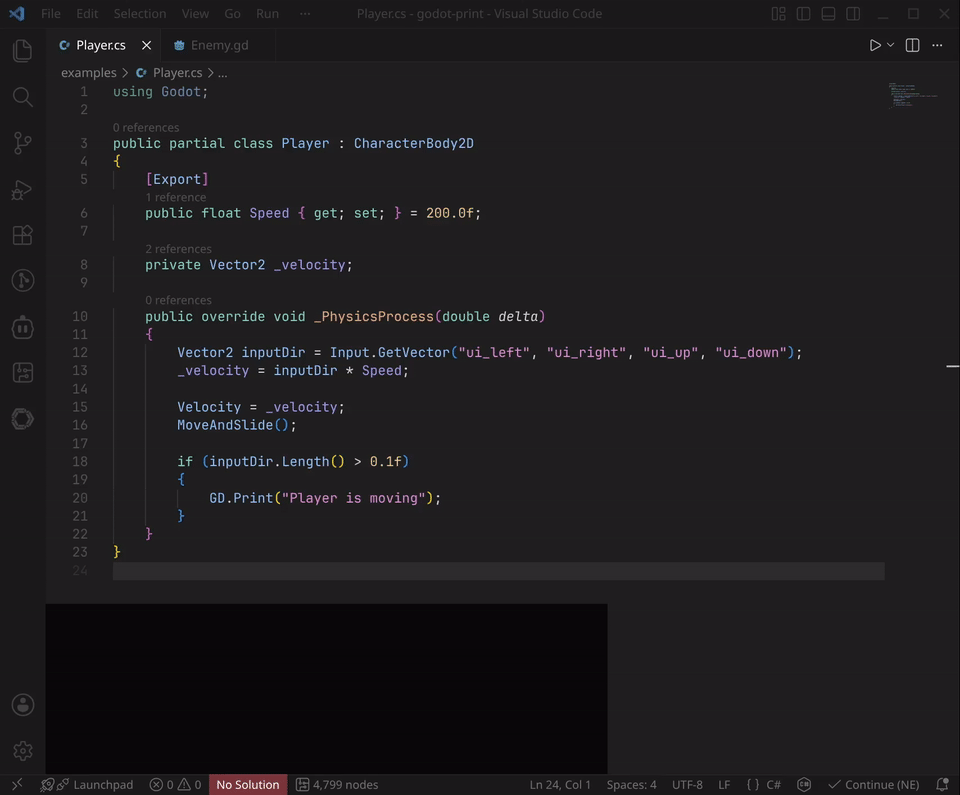Screen dimensions: 960x795
Task: Expand the breadcrumb ellipsis symbol
Action: click(x=223, y=73)
